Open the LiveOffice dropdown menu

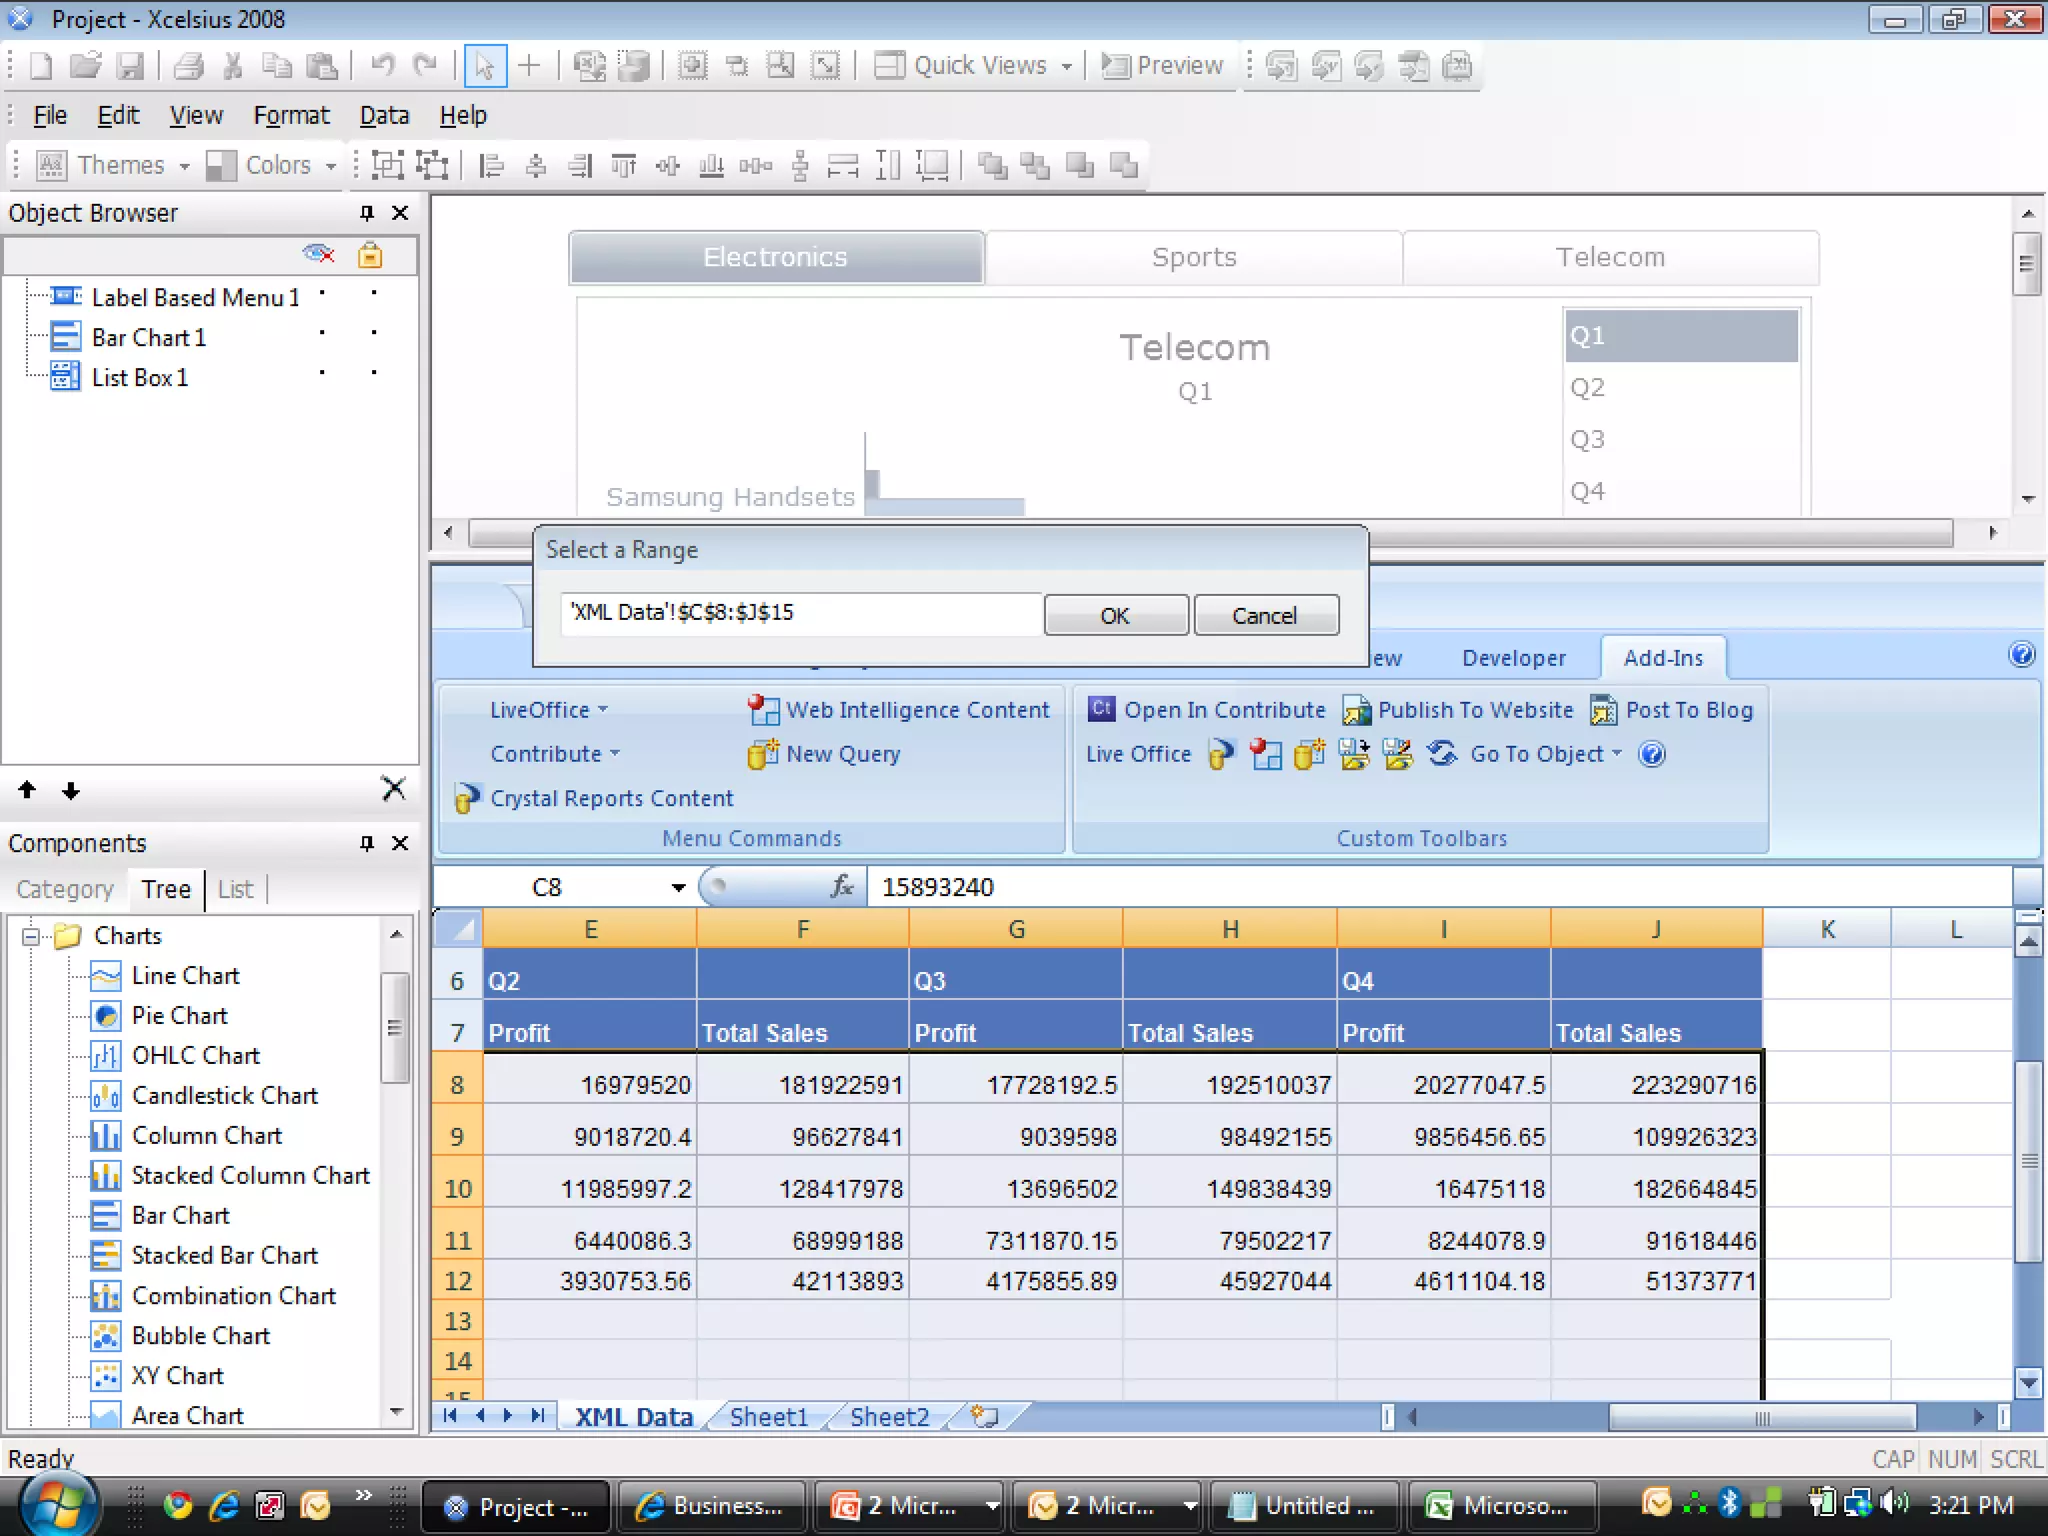(548, 710)
